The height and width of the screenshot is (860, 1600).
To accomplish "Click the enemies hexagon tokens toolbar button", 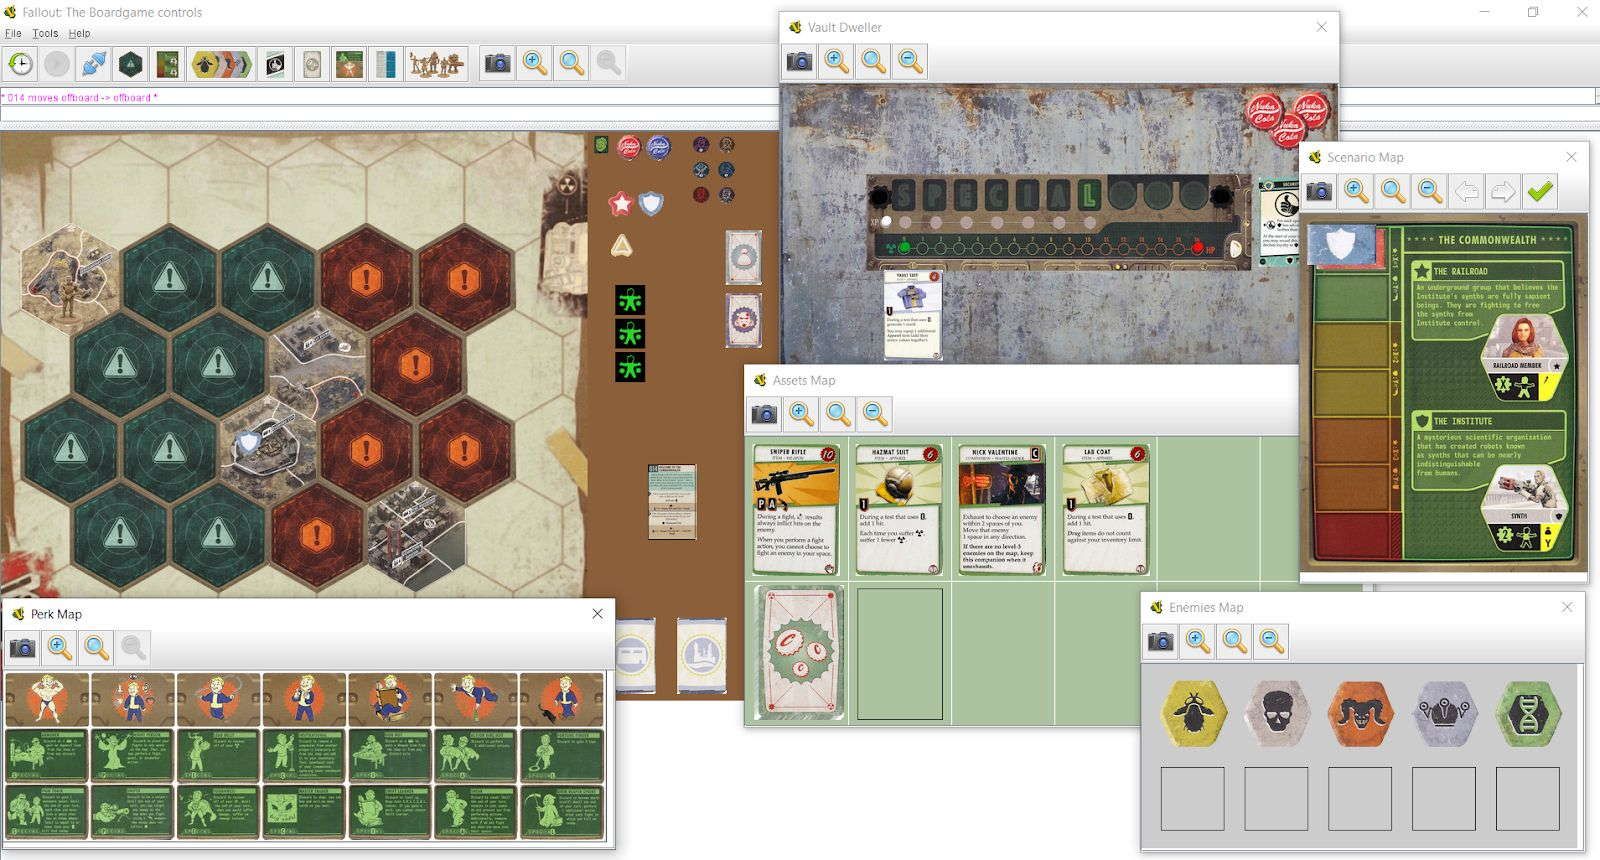I will [221, 64].
